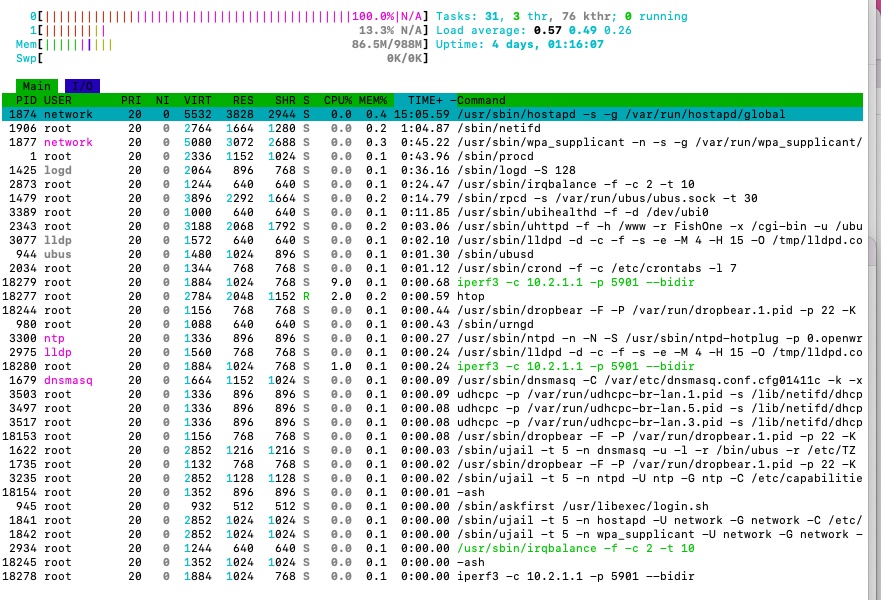Select ujail dnsmasq process PID 1622
Screen dimensions: 881x600
point(432,451)
